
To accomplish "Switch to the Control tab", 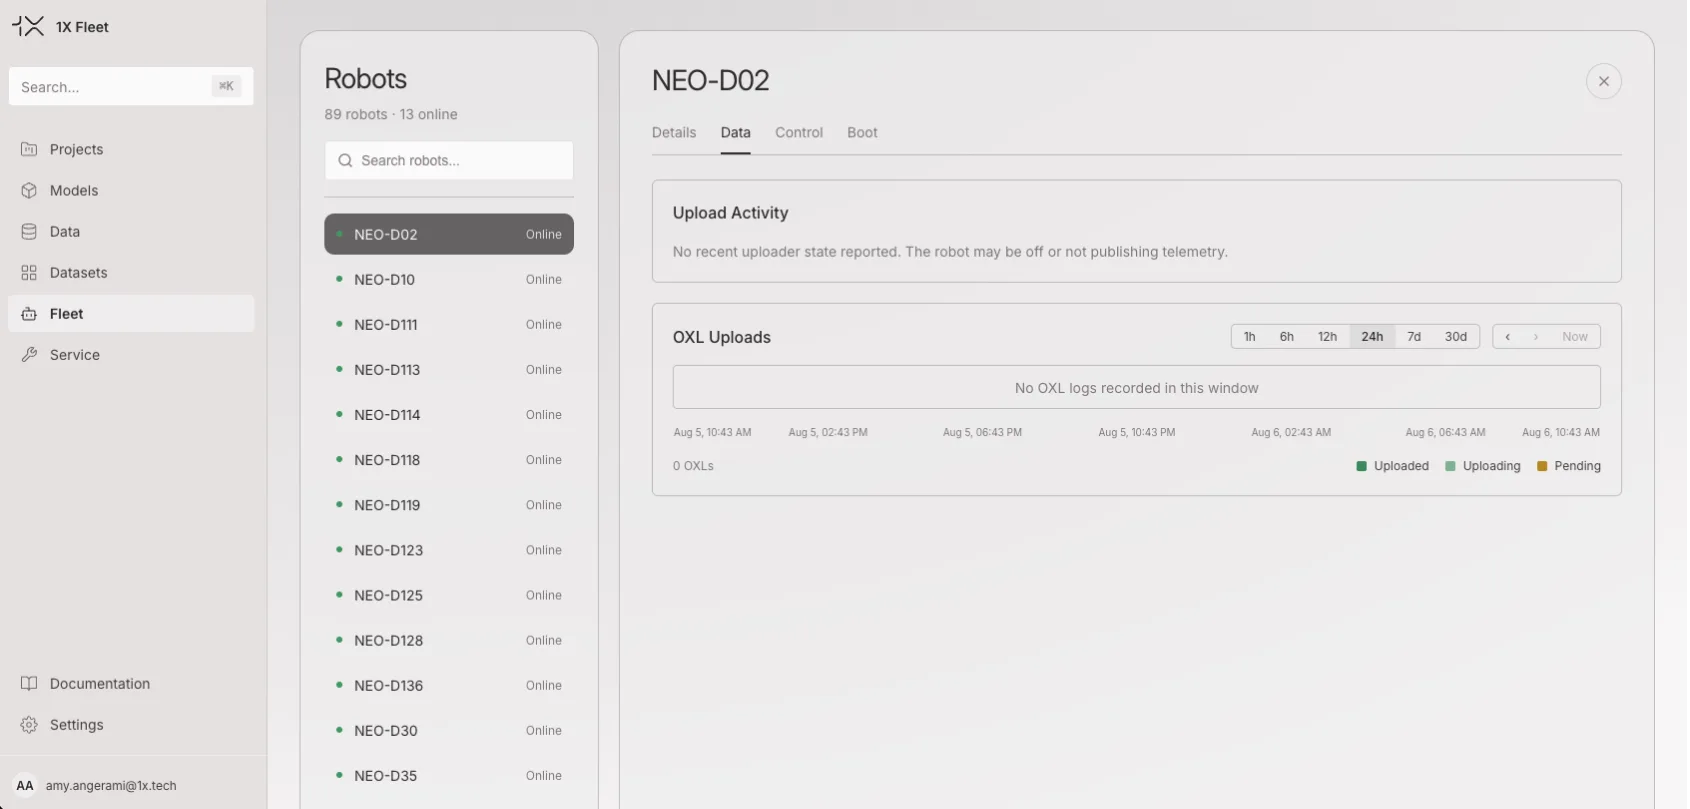I will (x=799, y=132).
